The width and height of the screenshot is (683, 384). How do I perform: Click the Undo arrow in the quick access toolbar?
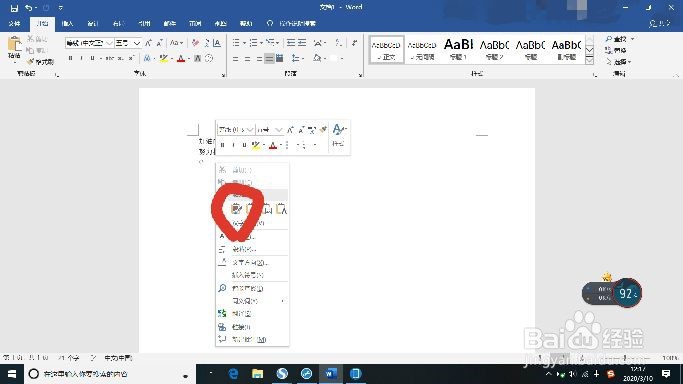[x=28, y=8]
